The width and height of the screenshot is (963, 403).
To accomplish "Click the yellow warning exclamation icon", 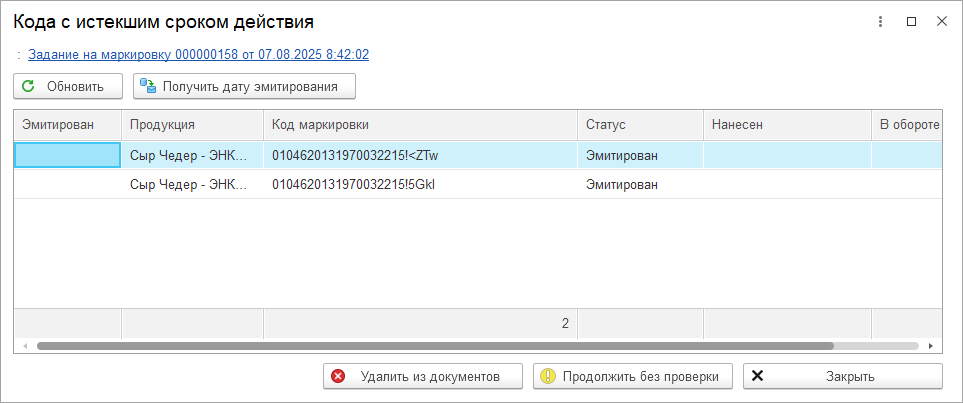I will 547,376.
